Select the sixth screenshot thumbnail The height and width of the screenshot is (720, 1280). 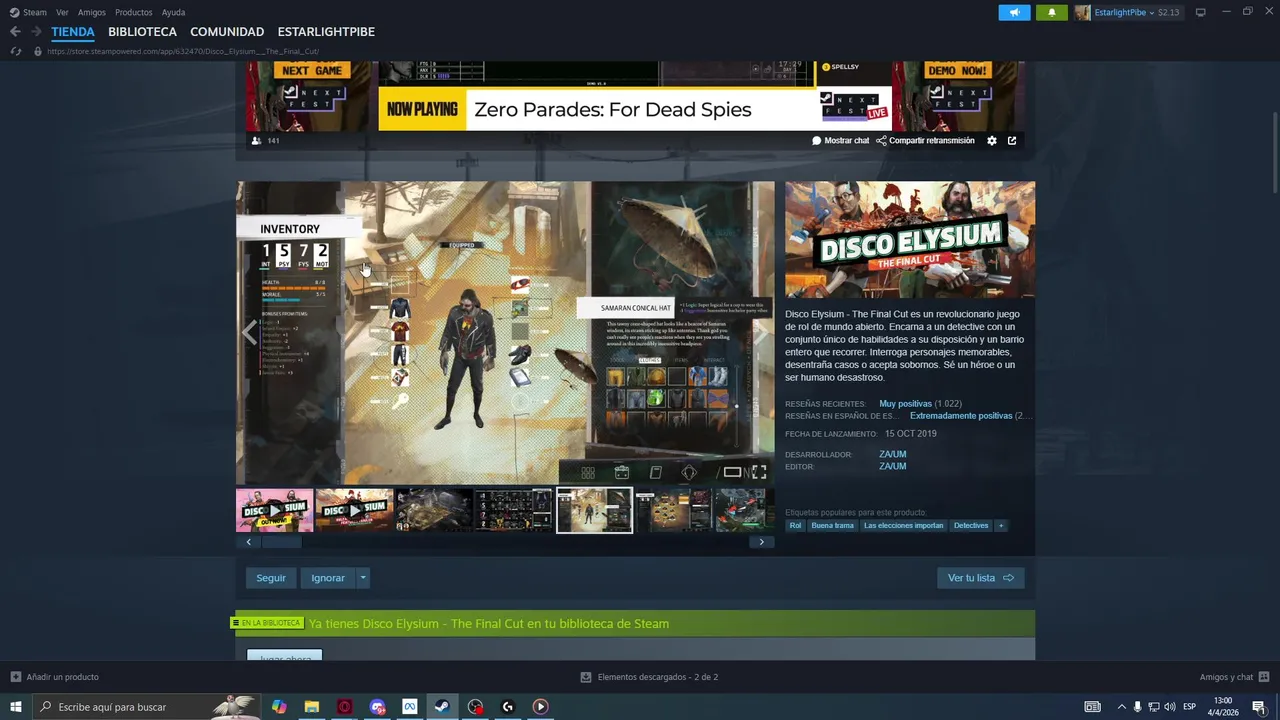click(x=673, y=510)
